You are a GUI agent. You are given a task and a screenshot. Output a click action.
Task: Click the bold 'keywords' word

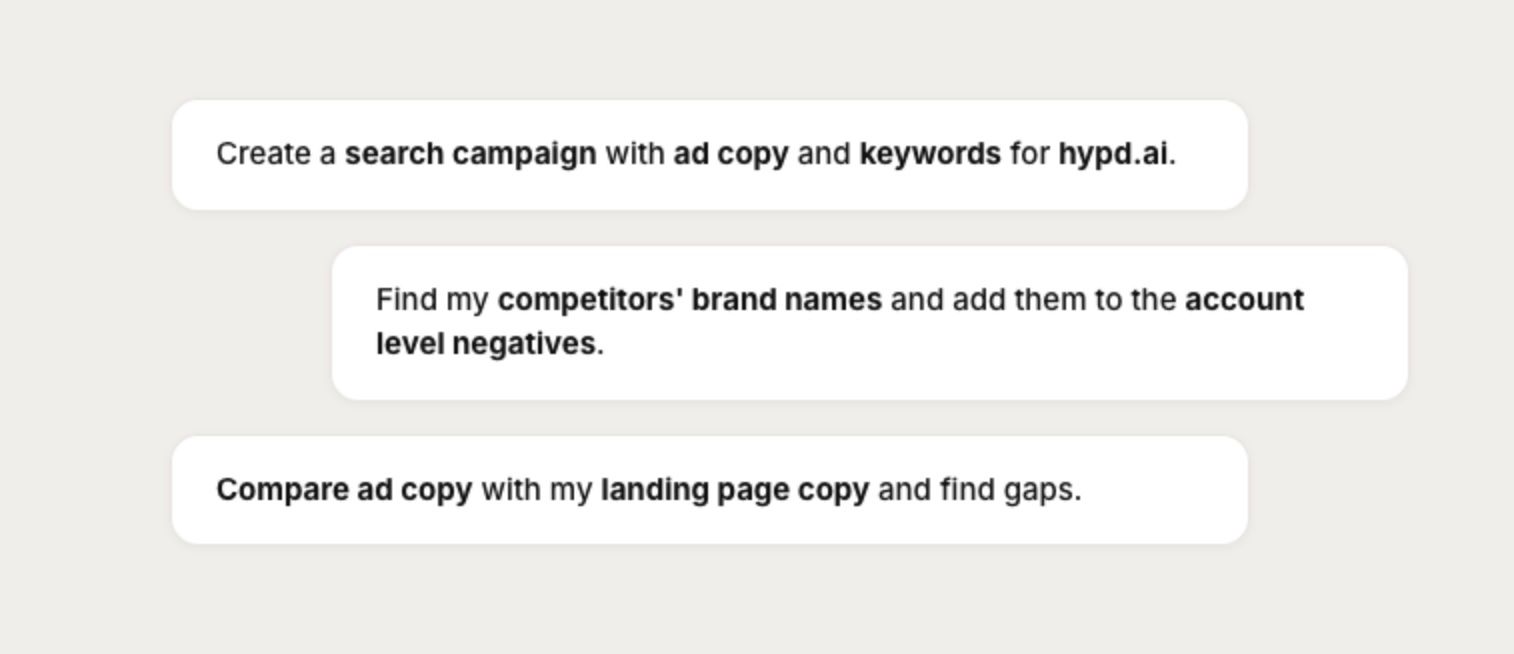[929, 154]
